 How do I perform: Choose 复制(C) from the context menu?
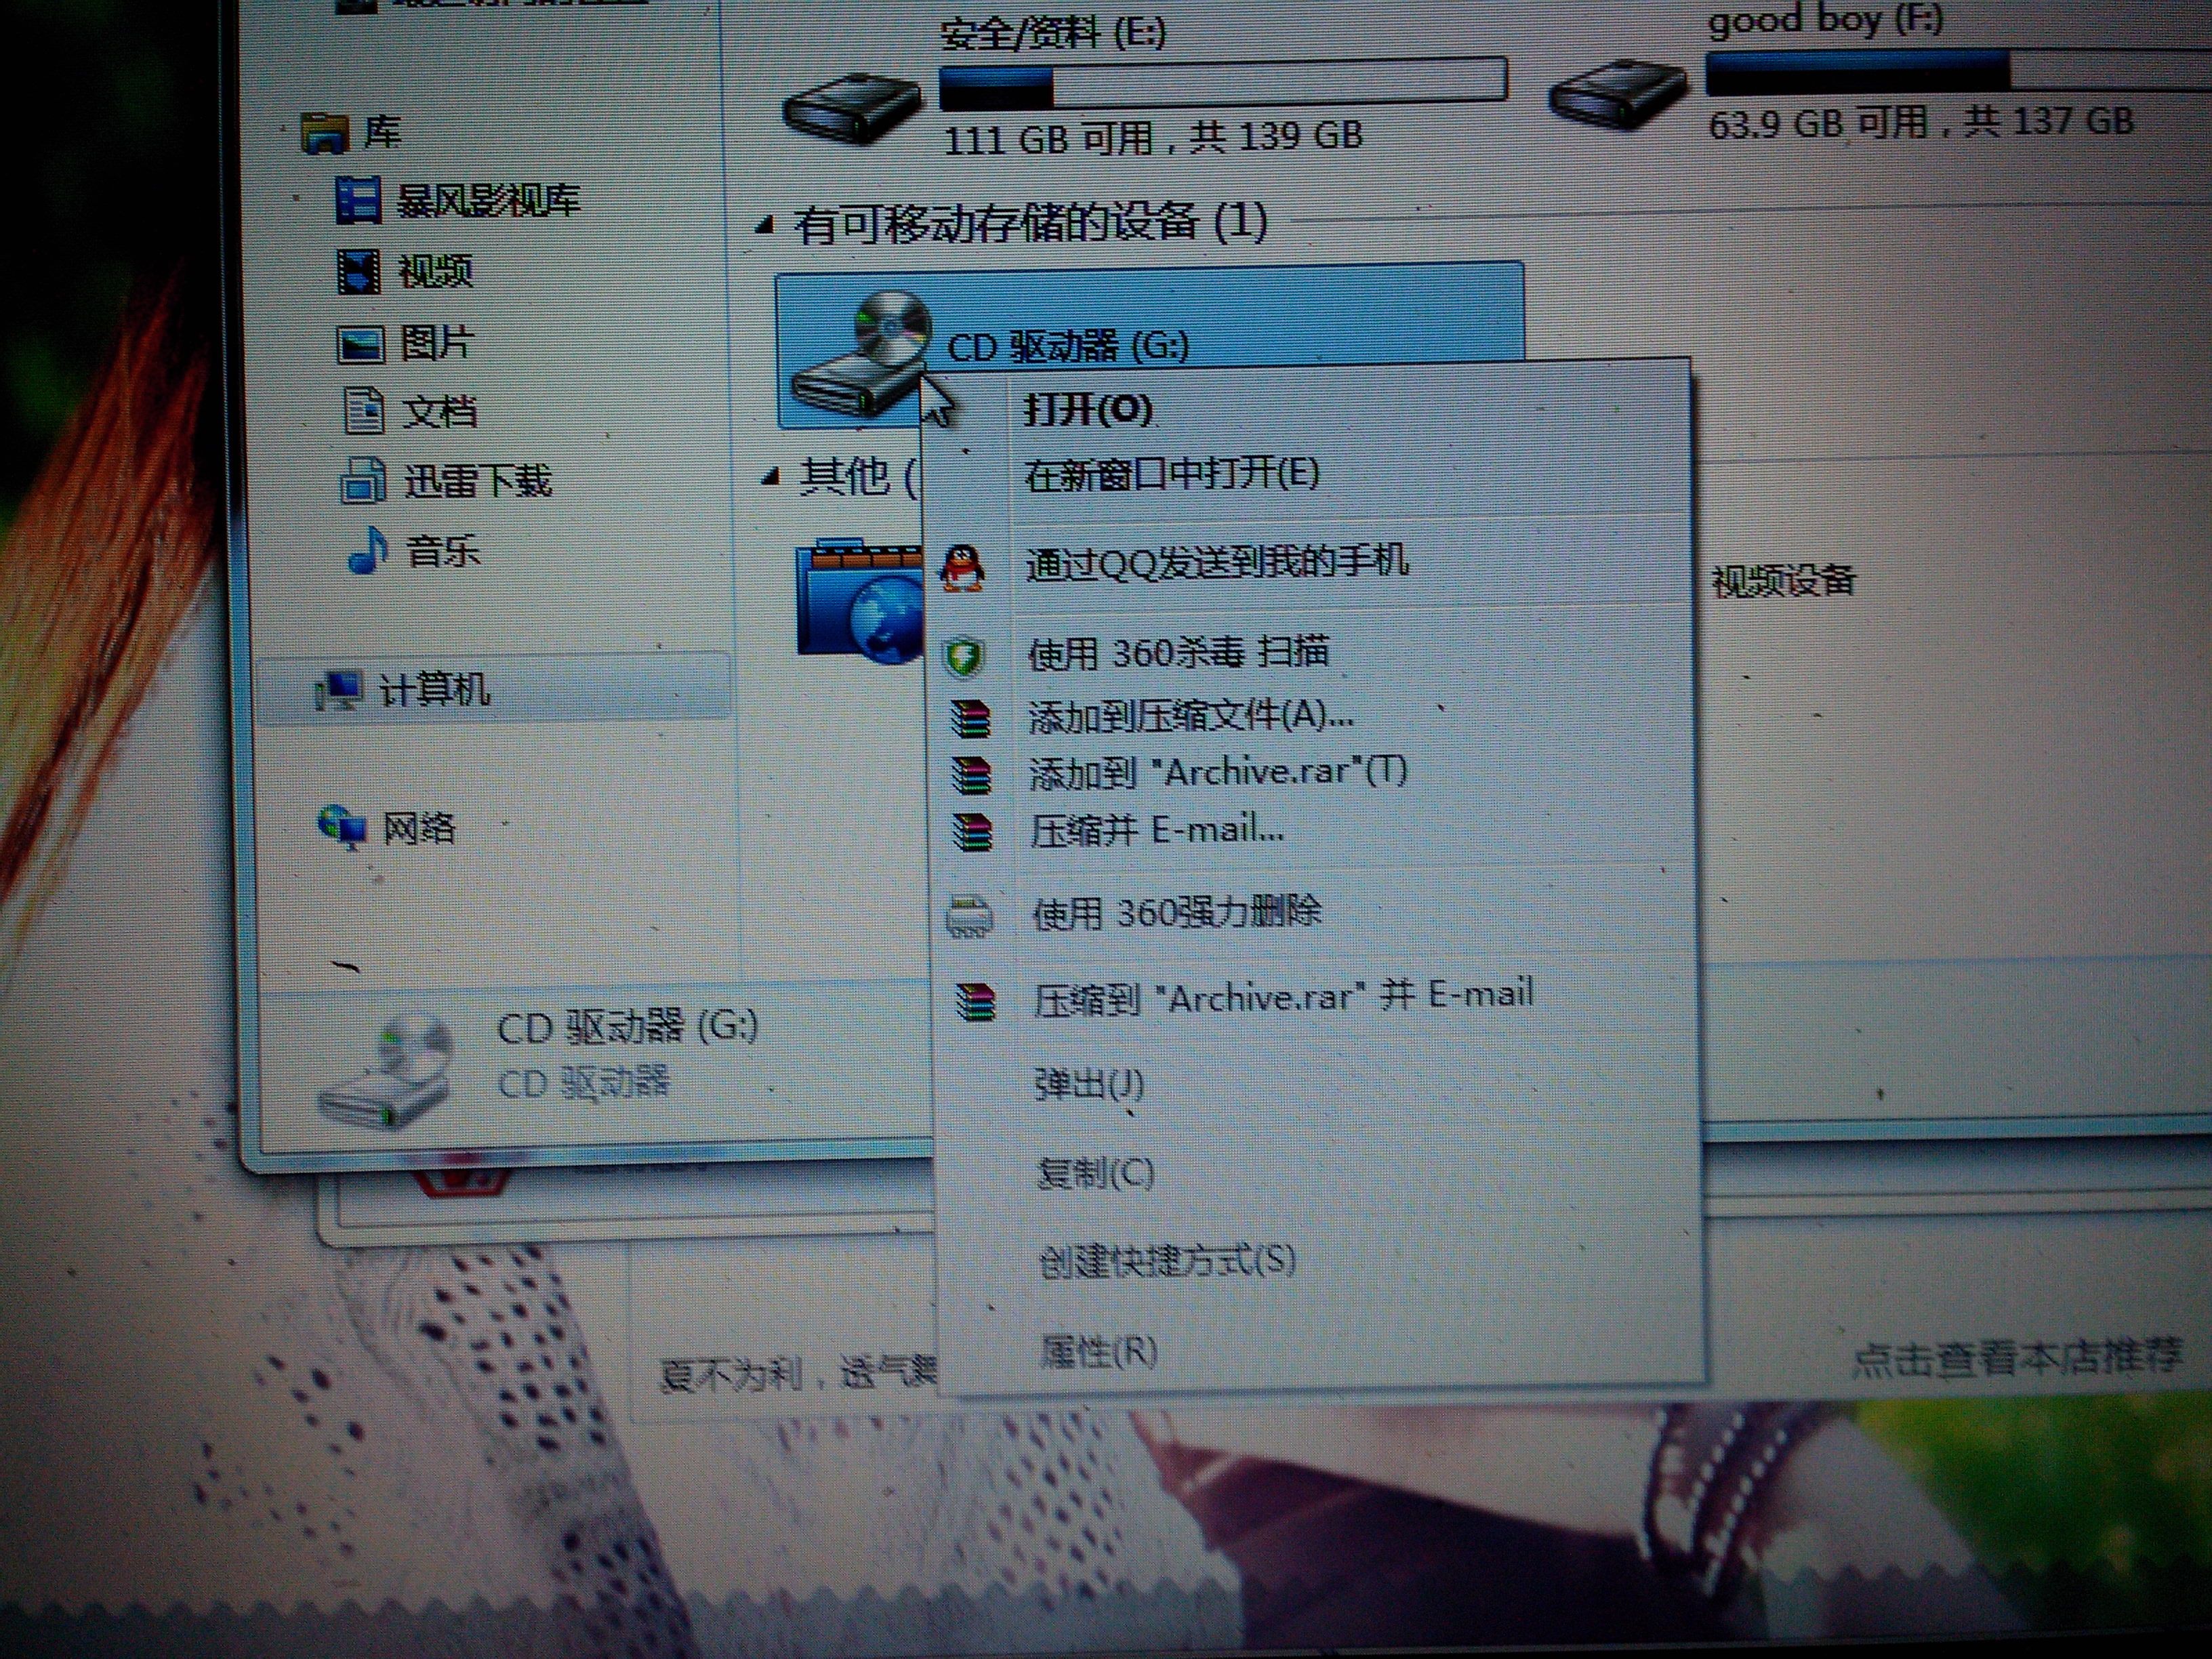[1095, 1172]
